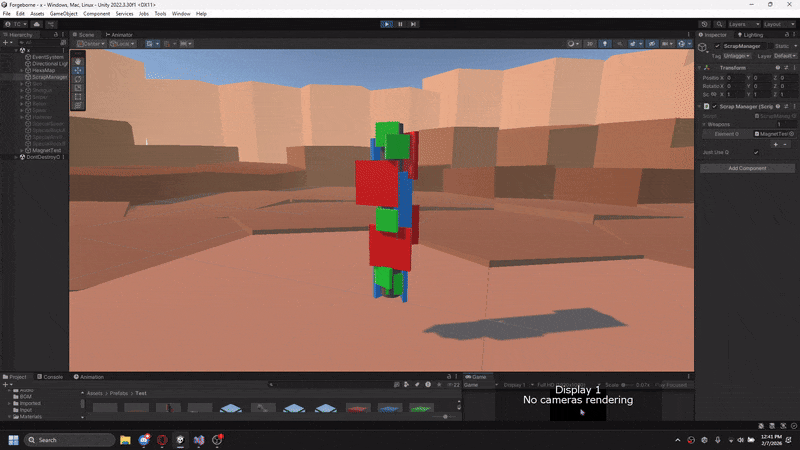This screenshot has height=450, width=800.
Task: Toggle scene audio mute icon
Action: coord(619,44)
